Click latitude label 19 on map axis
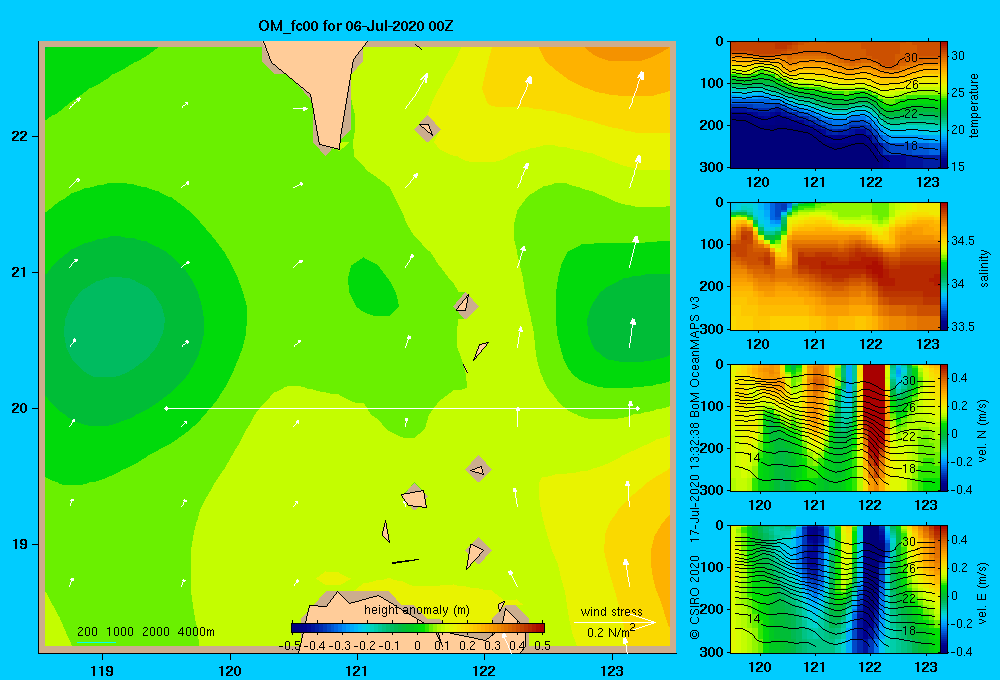Image resolution: width=1000 pixels, height=680 pixels. tap(20, 544)
